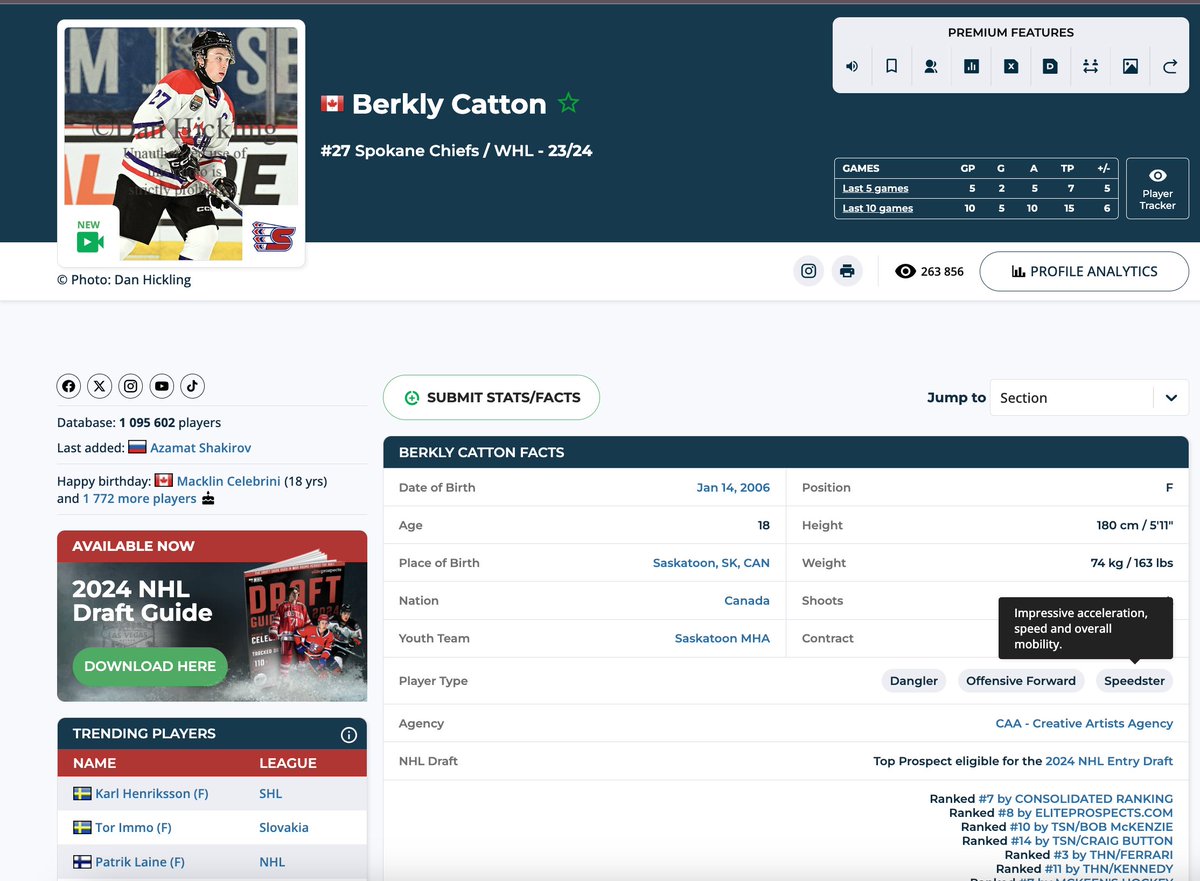Play the NEW video thumbnail on player photo

pyautogui.click(x=88, y=239)
